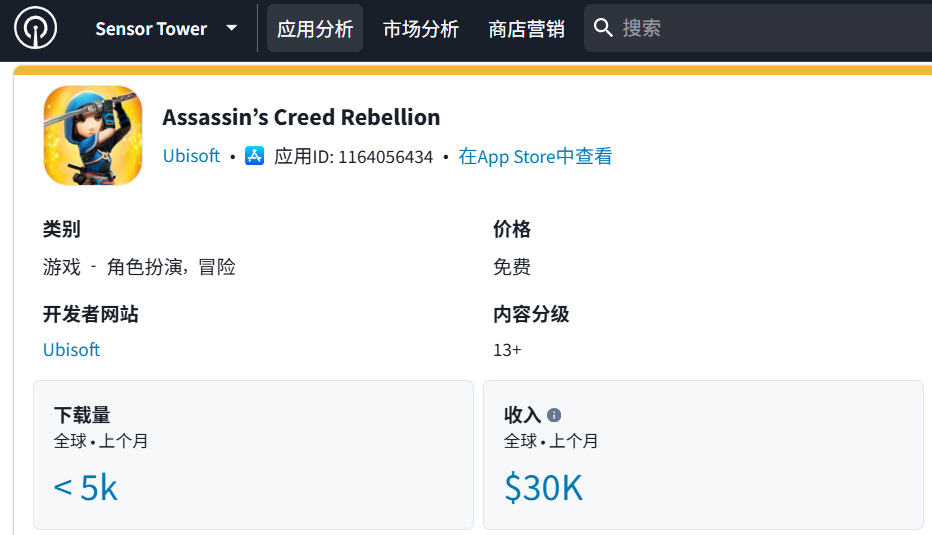
Task: Click the 角色扮演, 冒险 category text
Action: (171, 267)
